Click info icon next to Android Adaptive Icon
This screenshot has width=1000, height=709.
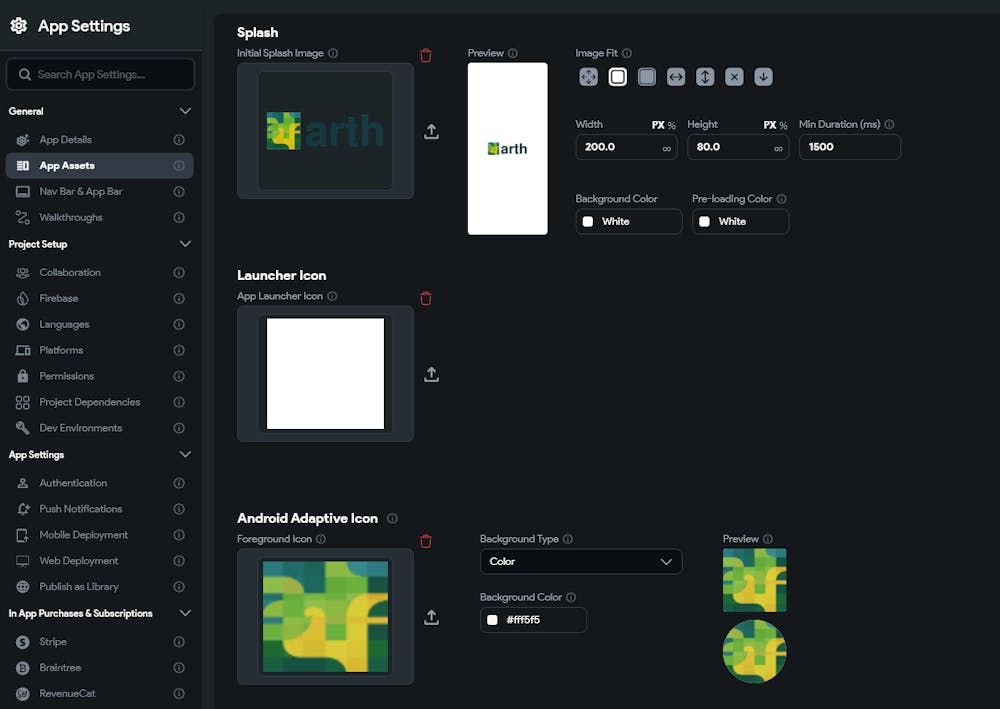click(x=392, y=518)
